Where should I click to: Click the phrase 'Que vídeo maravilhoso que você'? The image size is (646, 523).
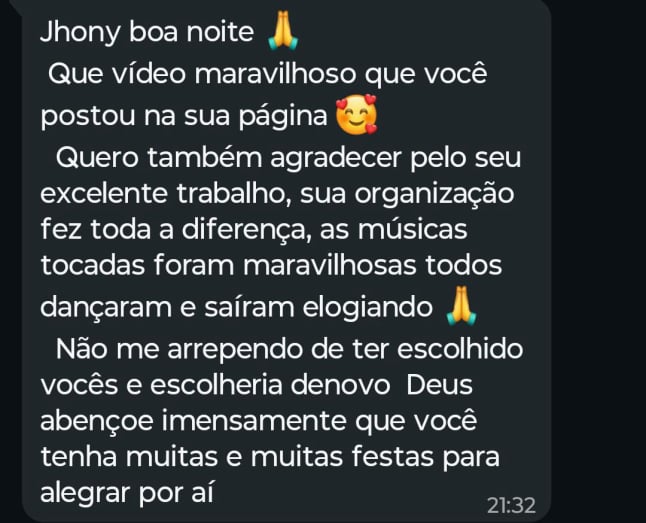268,75
